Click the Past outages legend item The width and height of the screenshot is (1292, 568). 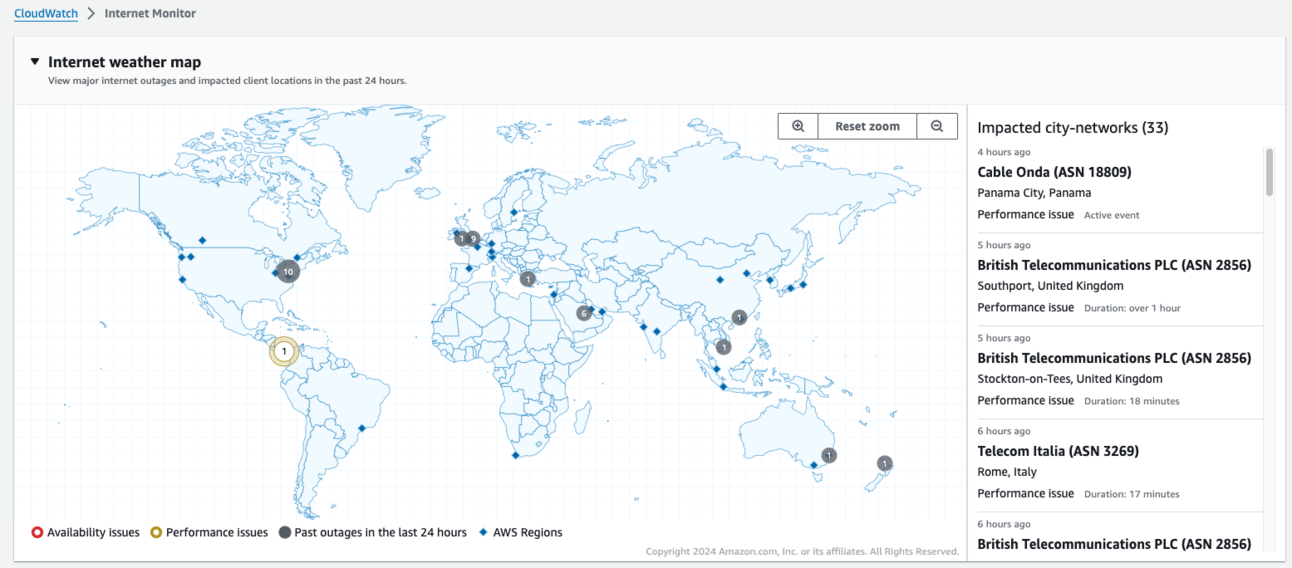pyautogui.click(x=372, y=532)
